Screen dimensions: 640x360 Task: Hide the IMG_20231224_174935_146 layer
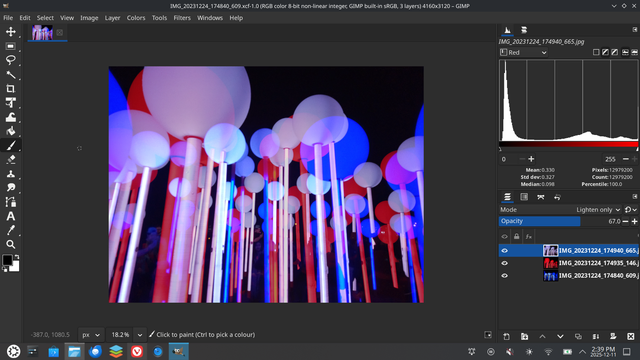pos(504,263)
